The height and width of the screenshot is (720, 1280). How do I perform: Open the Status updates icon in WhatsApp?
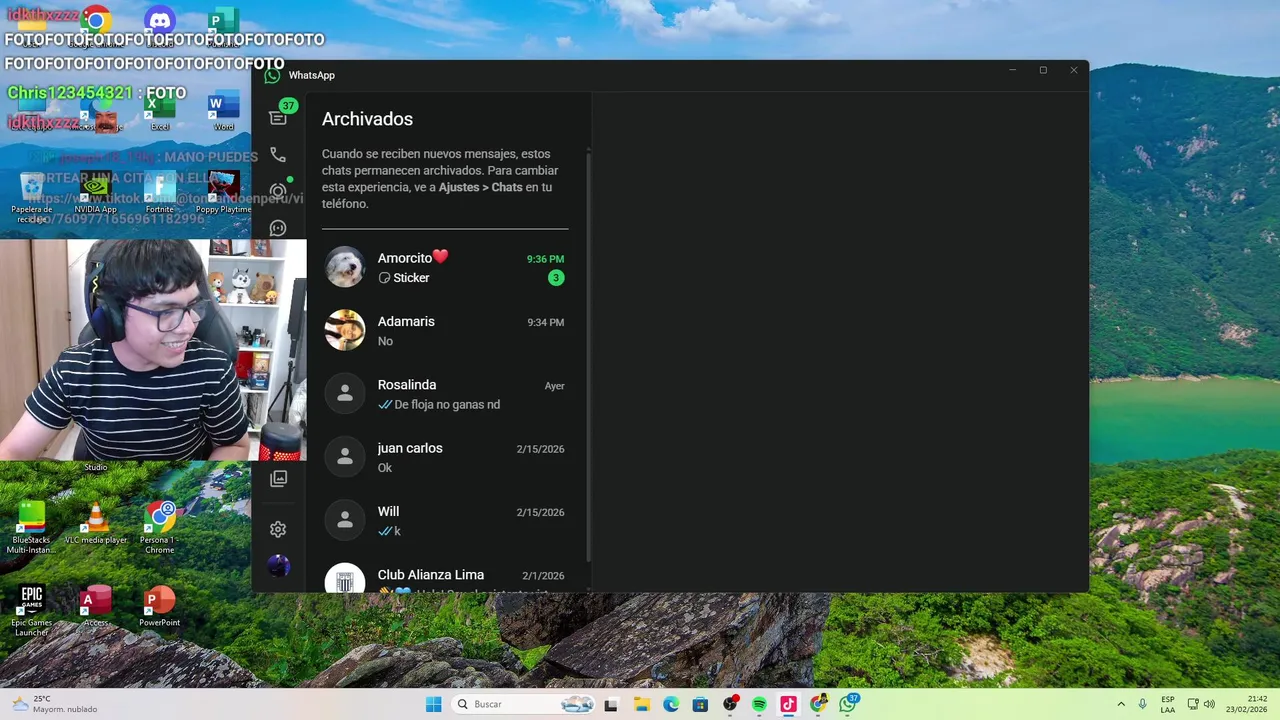coord(278,191)
